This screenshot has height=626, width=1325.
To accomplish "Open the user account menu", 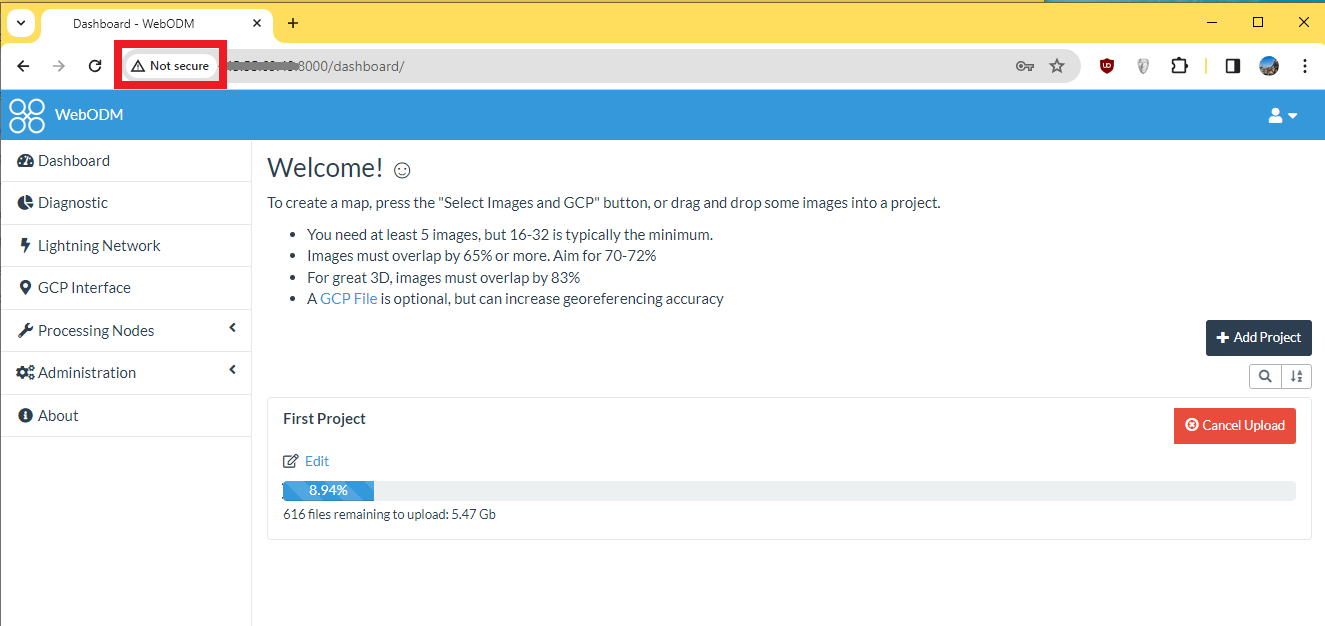I will 1282,115.
